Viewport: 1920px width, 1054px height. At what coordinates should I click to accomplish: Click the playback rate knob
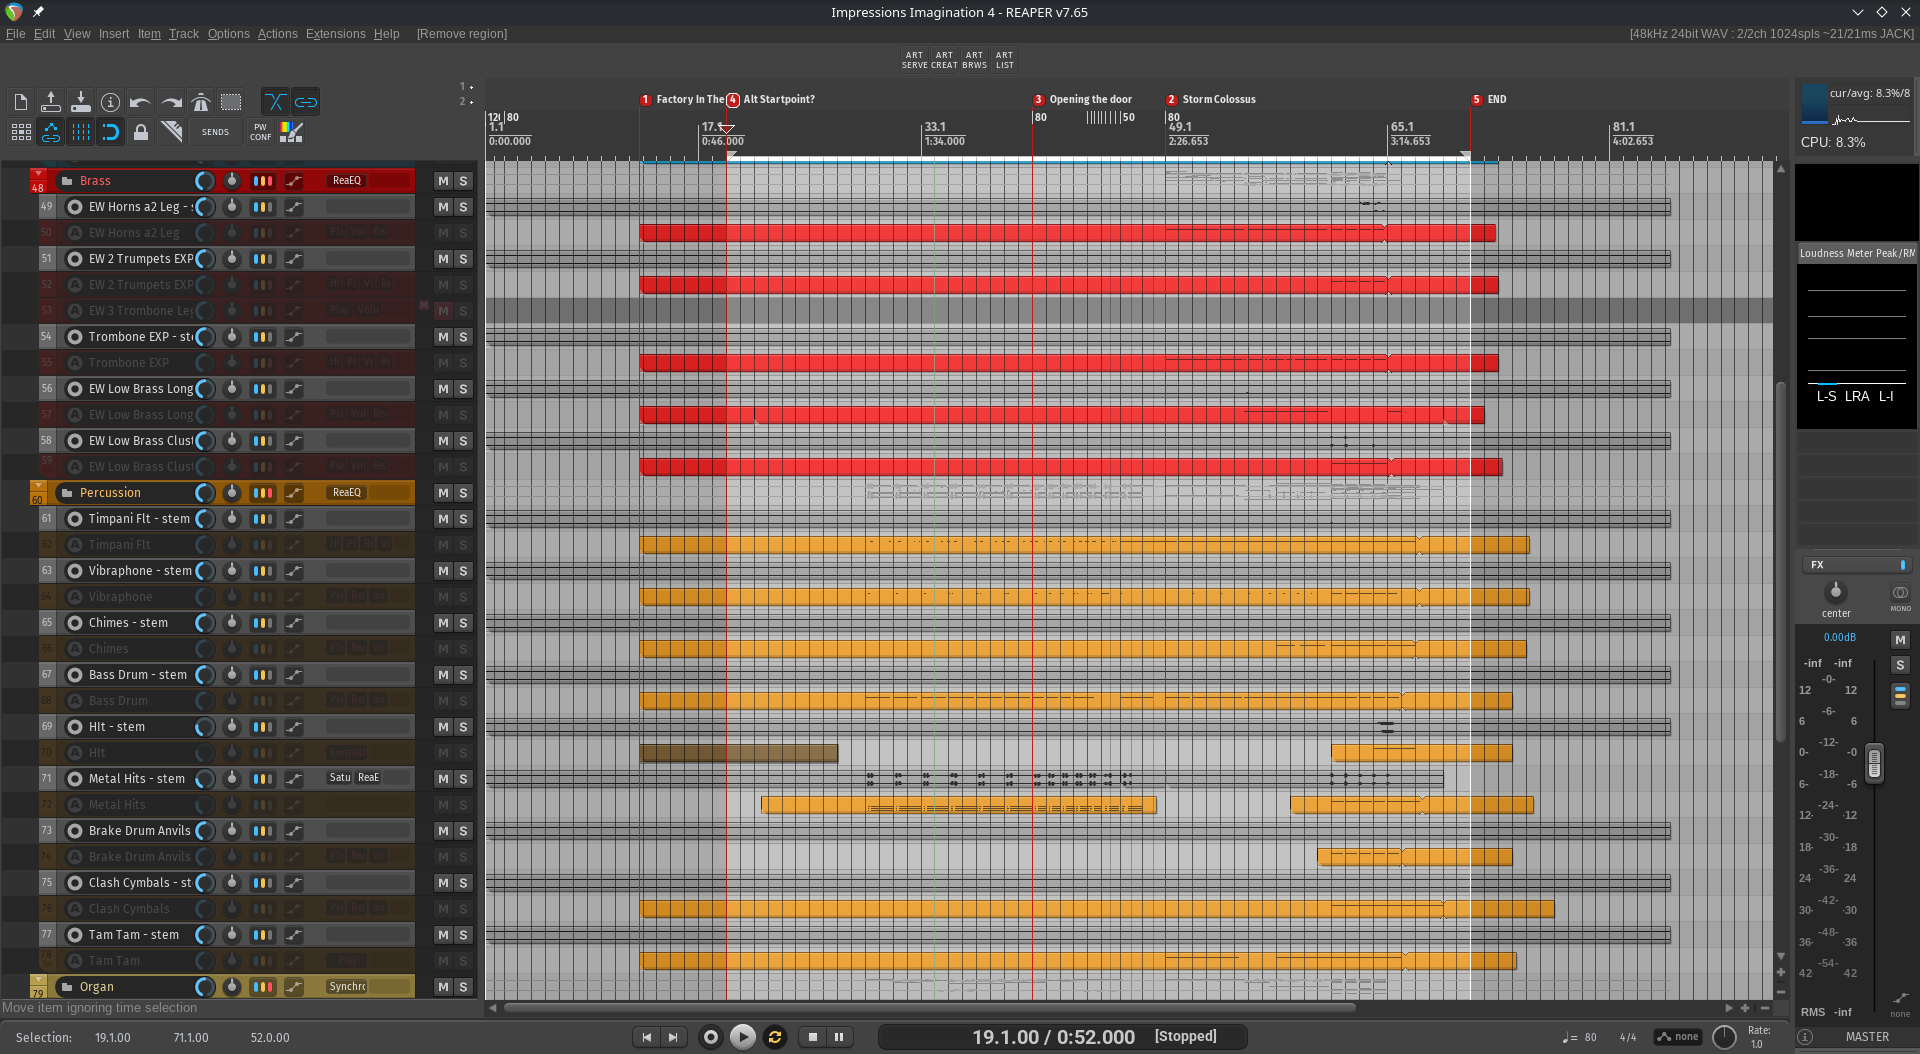click(x=1725, y=1037)
